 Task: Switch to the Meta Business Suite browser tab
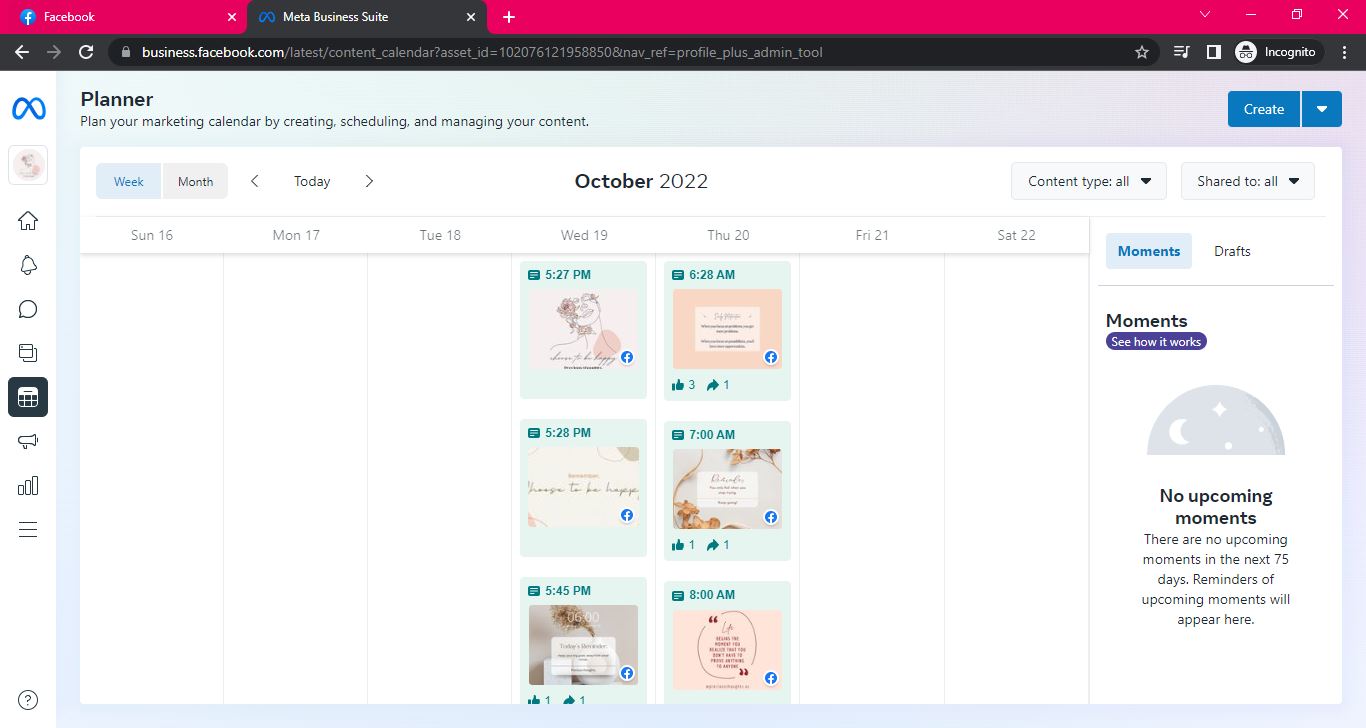tap(367, 17)
